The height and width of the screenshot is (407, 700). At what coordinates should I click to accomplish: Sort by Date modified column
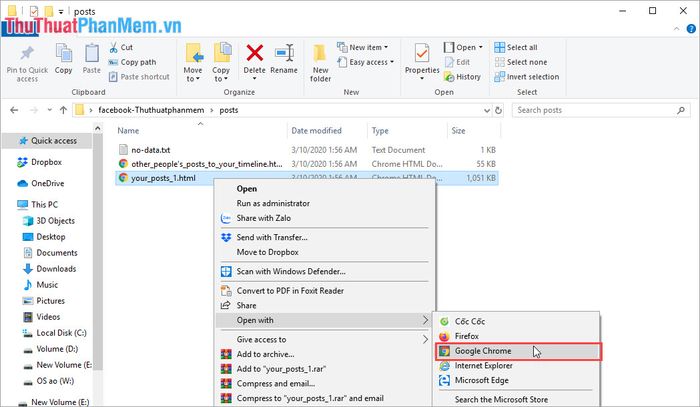[316, 131]
